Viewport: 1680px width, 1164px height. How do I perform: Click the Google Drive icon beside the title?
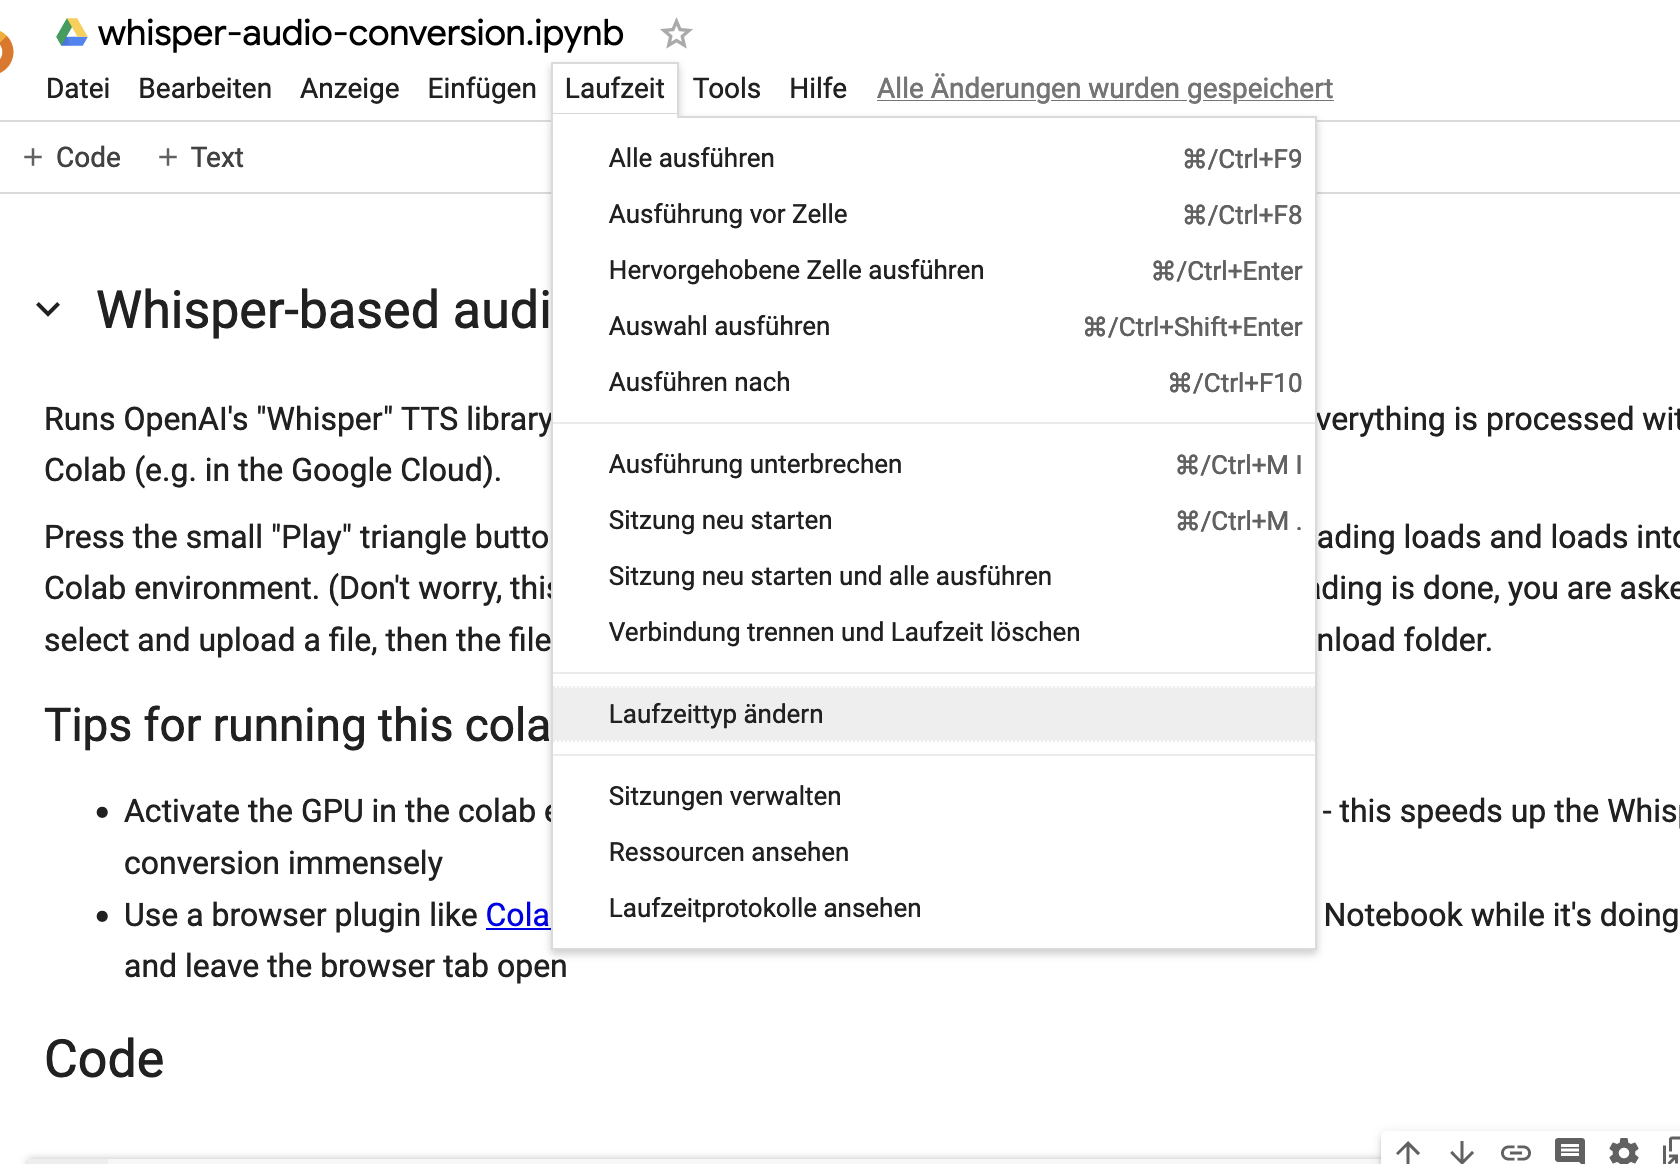71,33
